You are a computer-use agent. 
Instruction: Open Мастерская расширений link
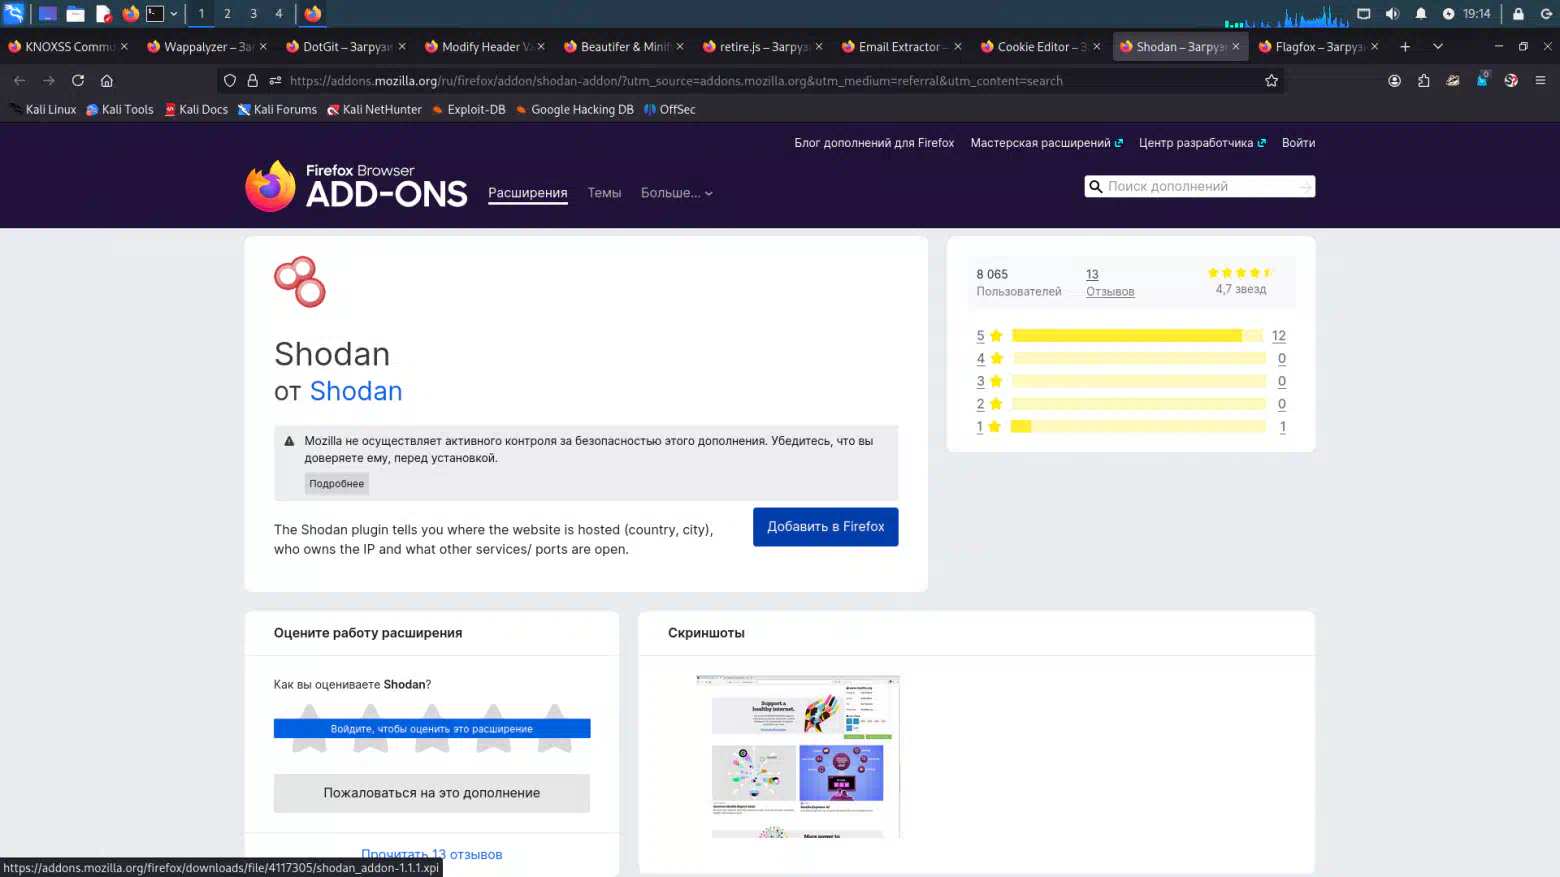pos(1046,143)
